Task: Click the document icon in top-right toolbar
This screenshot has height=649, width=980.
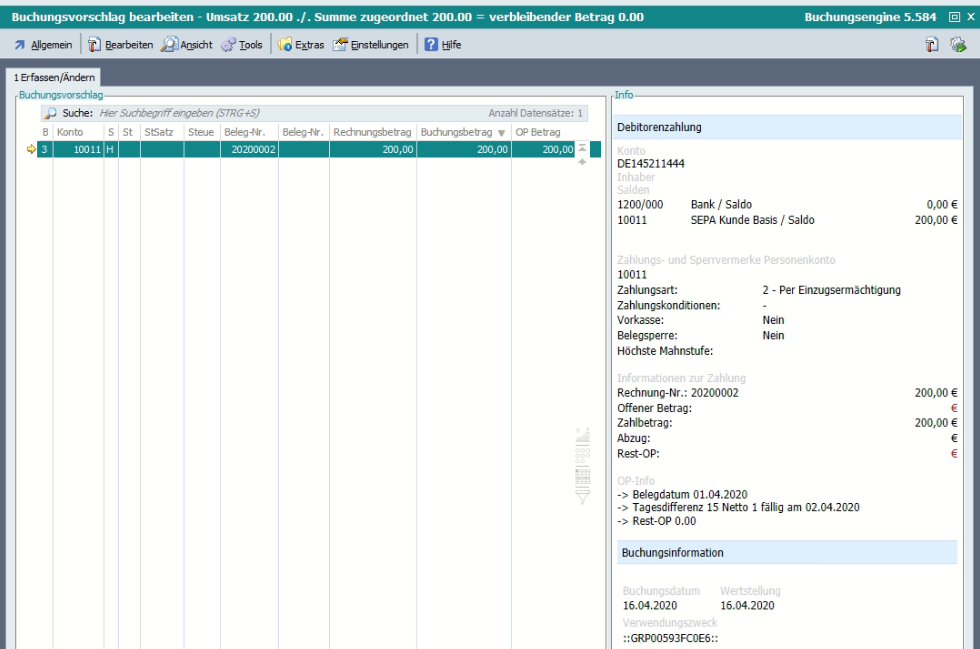Action: (931, 45)
